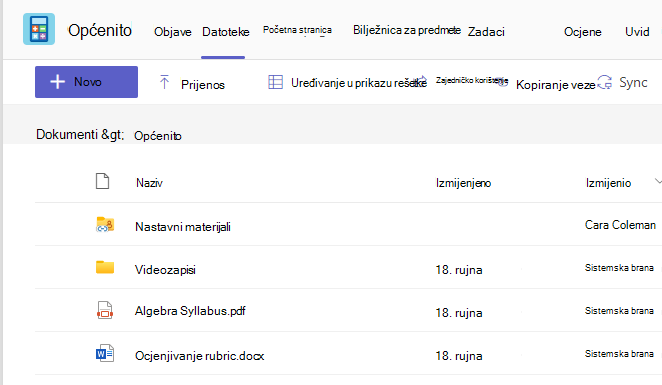Click the Algebra Syllabus PDF icon
The image size is (662, 385).
105,310
